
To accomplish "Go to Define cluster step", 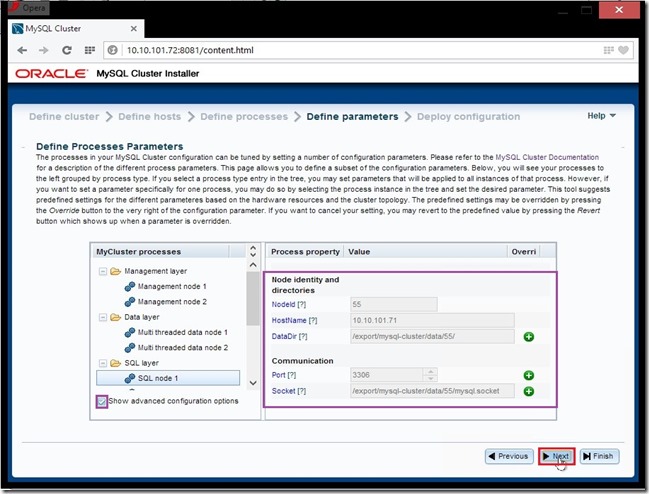I will [64, 117].
